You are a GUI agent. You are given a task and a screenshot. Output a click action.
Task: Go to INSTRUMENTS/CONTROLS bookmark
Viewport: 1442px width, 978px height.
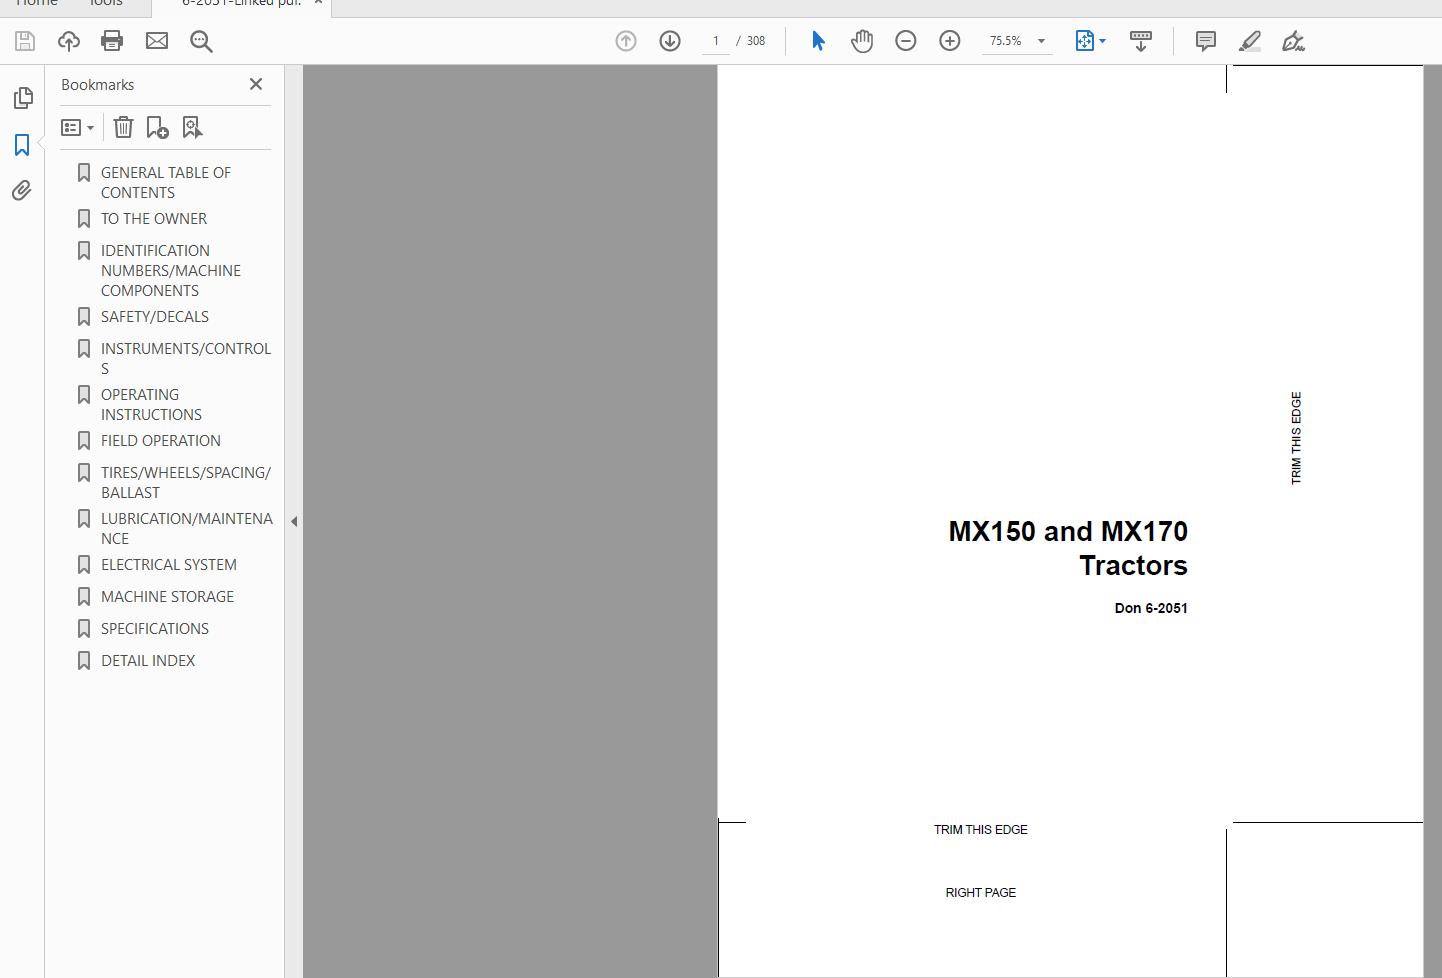pos(185,358)
